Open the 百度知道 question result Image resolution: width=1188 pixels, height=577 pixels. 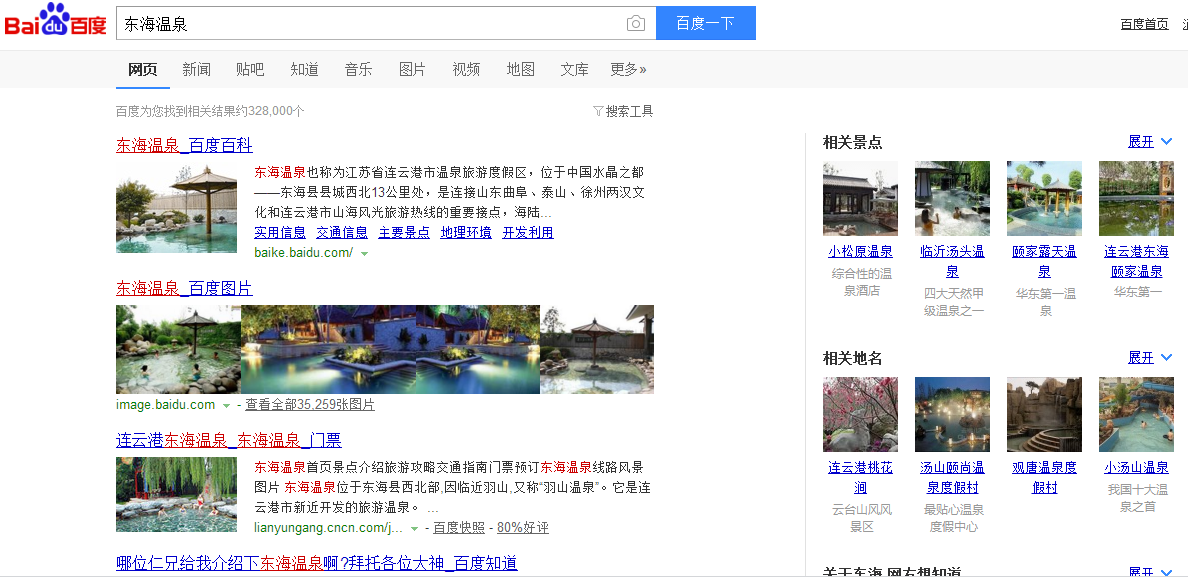[317, 563]
